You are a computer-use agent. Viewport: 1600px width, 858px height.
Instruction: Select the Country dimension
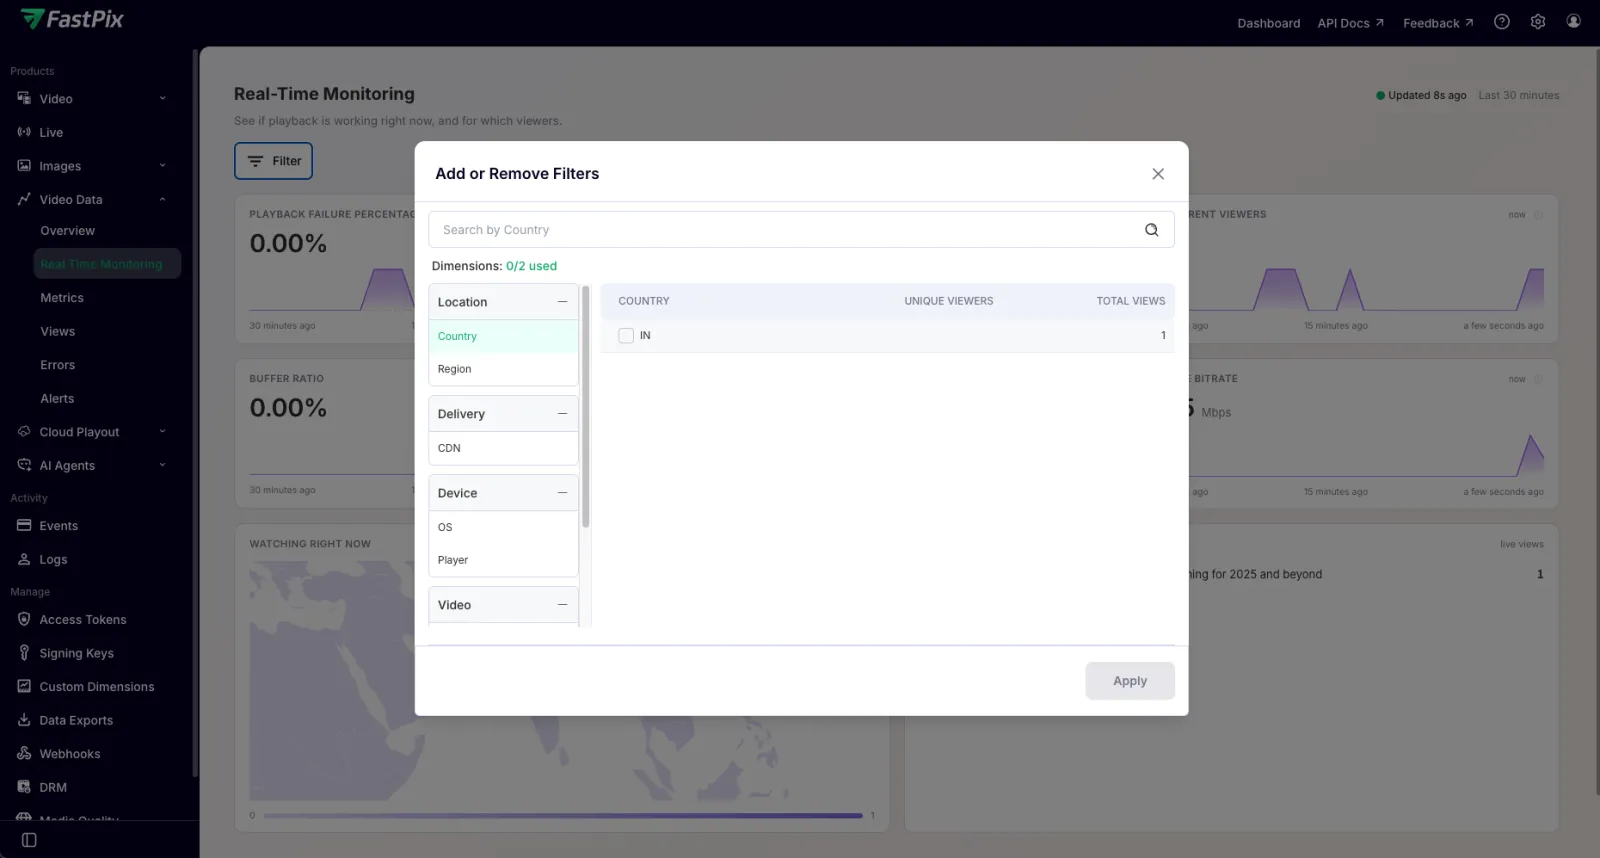(503, 336)
